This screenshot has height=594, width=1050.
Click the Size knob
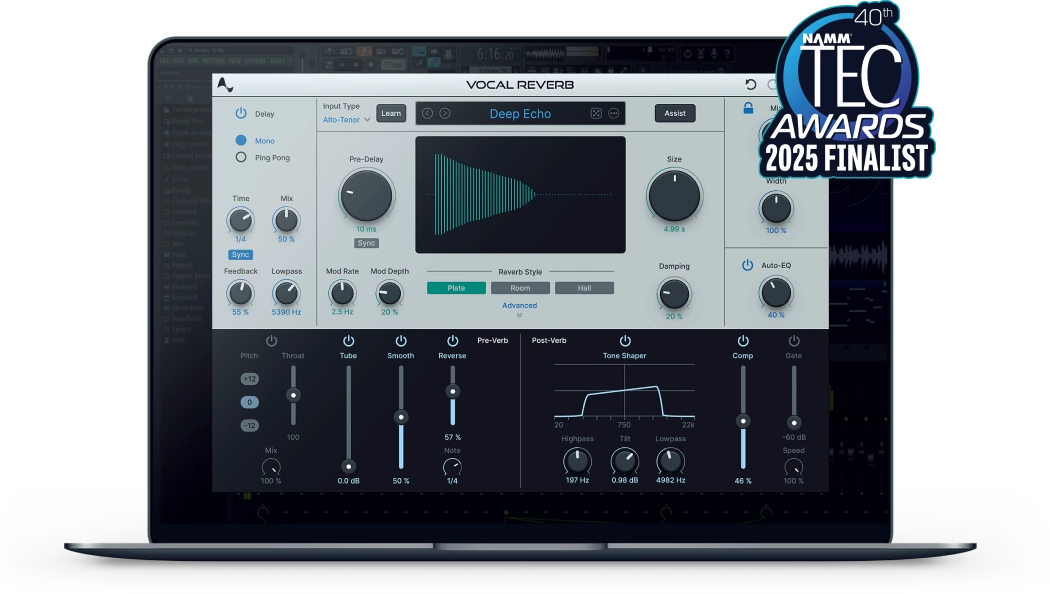point(674,195)
